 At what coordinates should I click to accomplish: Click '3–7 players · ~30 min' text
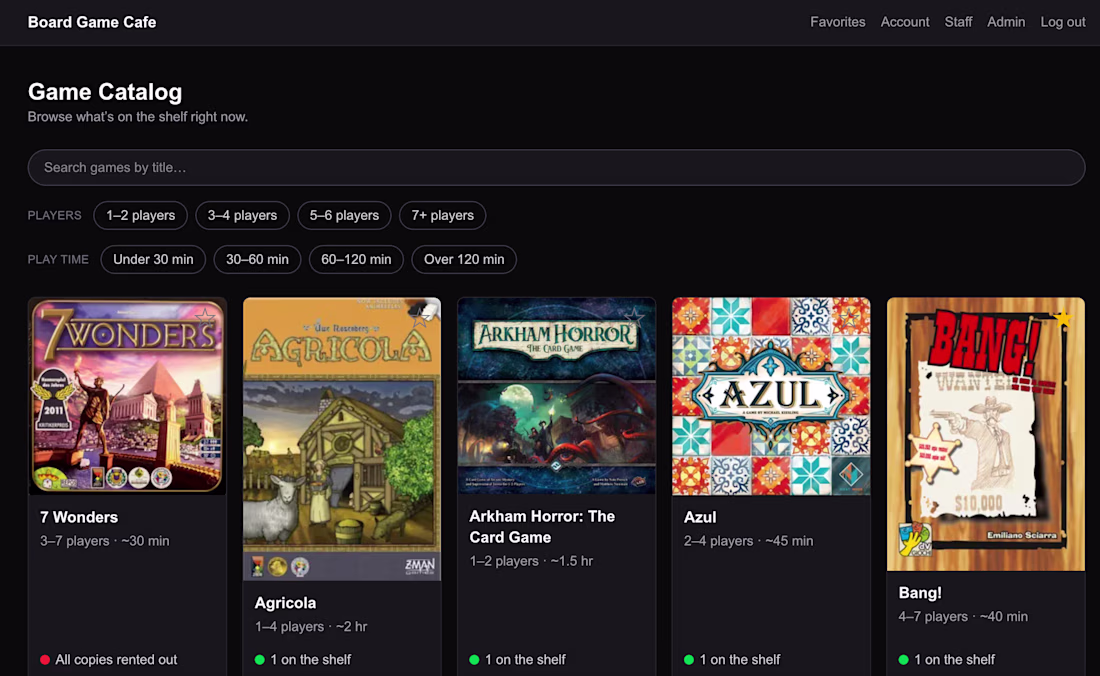point(105,541)
